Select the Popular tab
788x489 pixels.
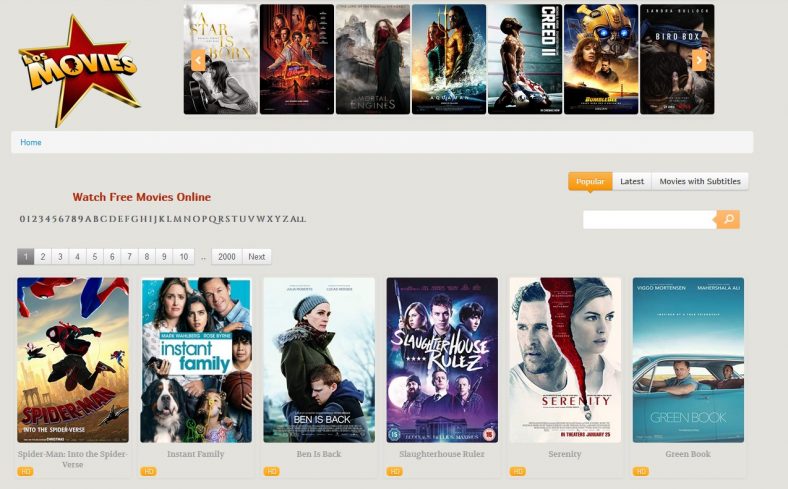590,181
